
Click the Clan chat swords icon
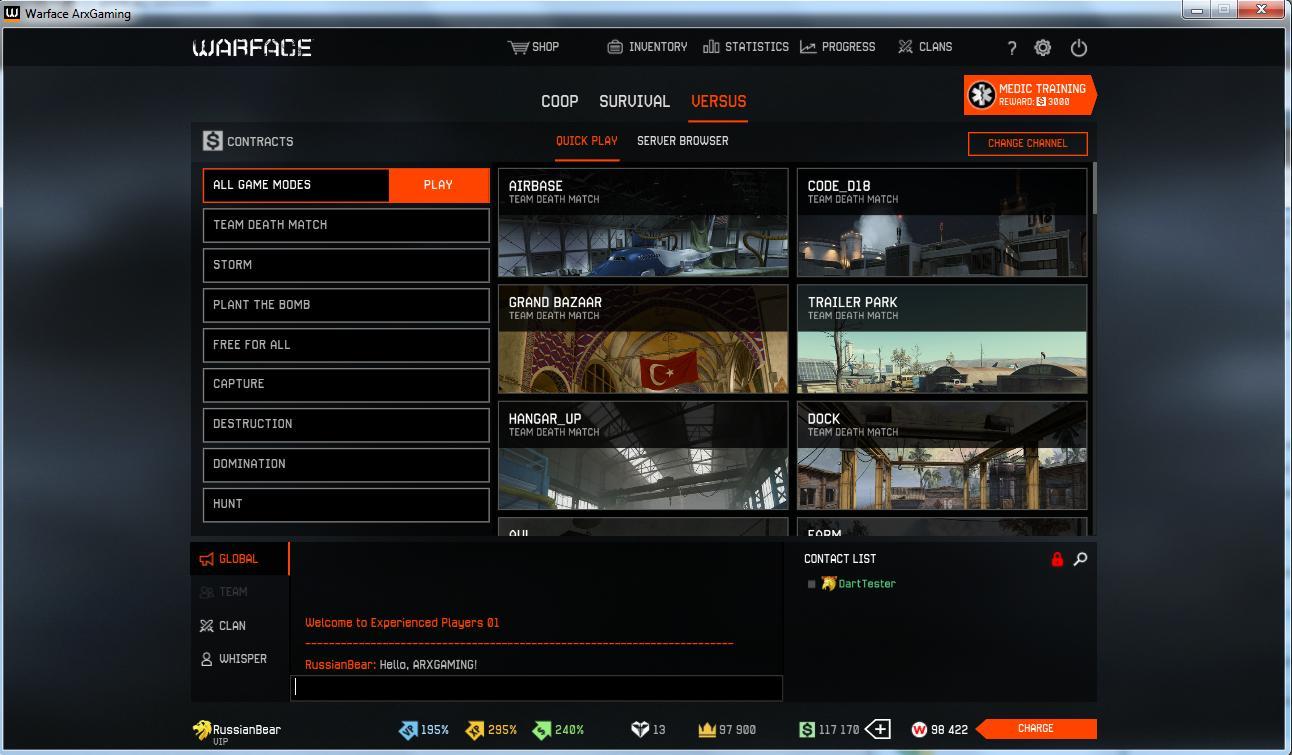pos(206,626)
